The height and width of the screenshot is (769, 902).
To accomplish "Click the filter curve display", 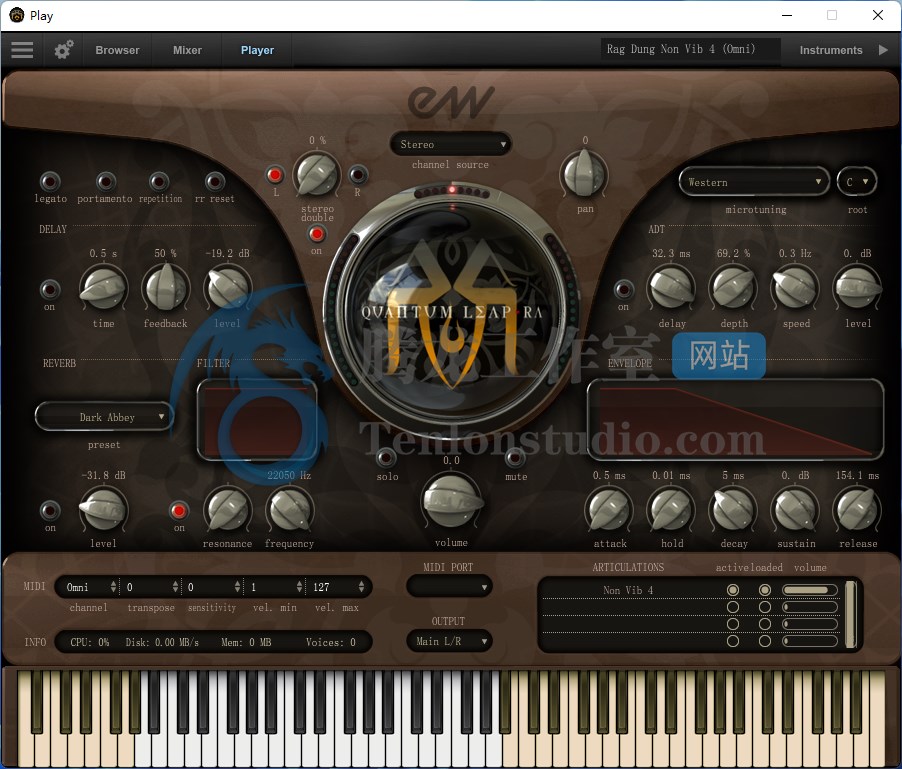I will 257,419.
